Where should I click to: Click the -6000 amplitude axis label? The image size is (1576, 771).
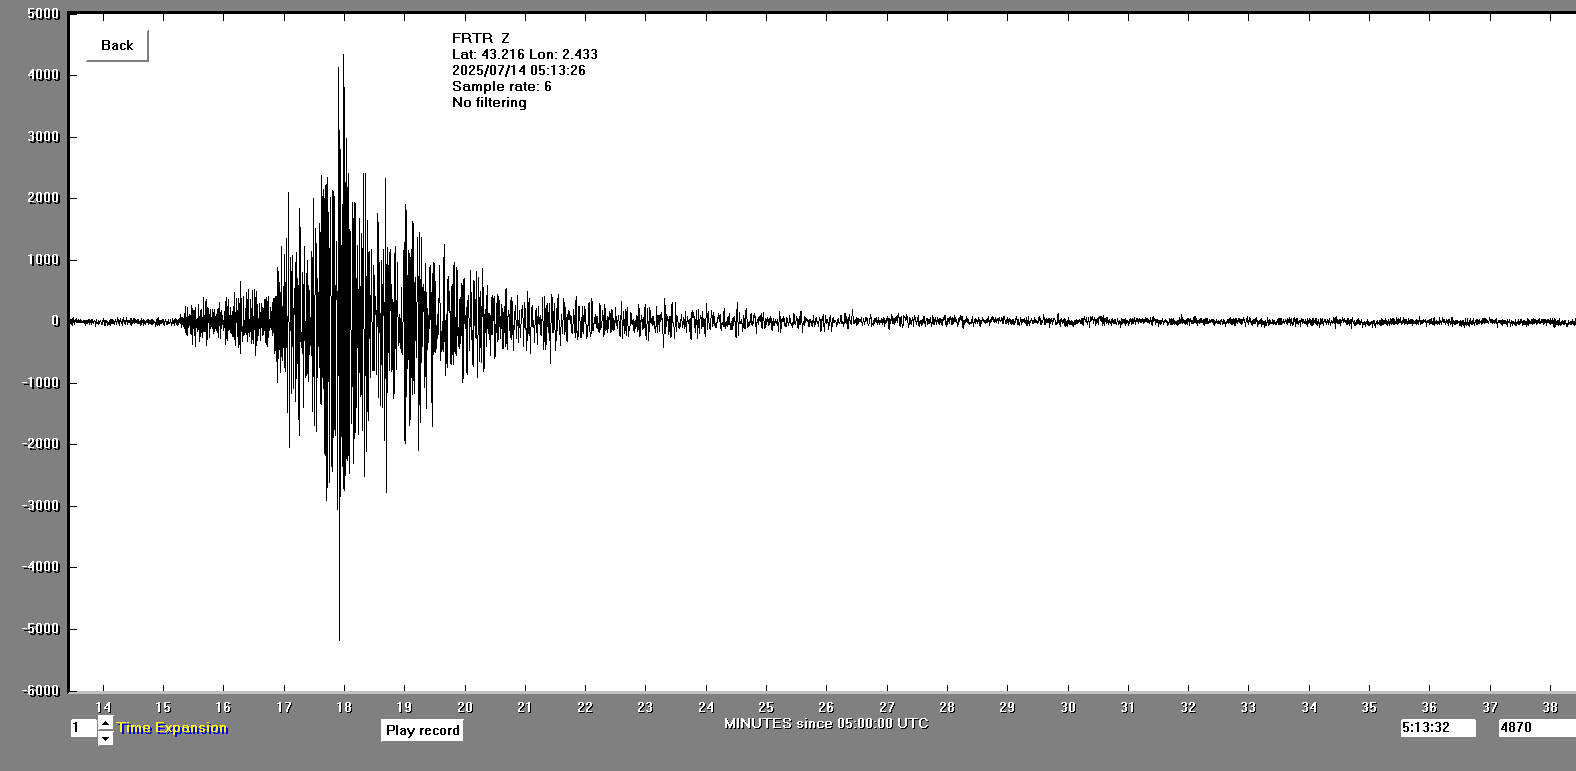tap(41, 691)
